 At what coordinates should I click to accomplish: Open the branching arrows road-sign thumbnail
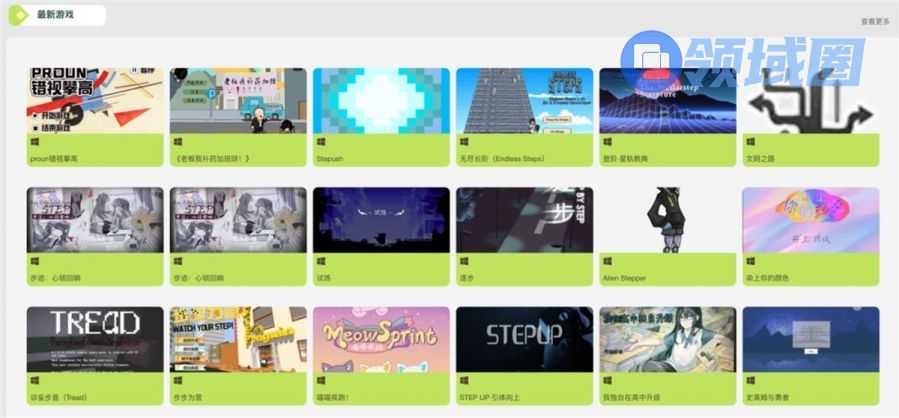tap(811, 101)
